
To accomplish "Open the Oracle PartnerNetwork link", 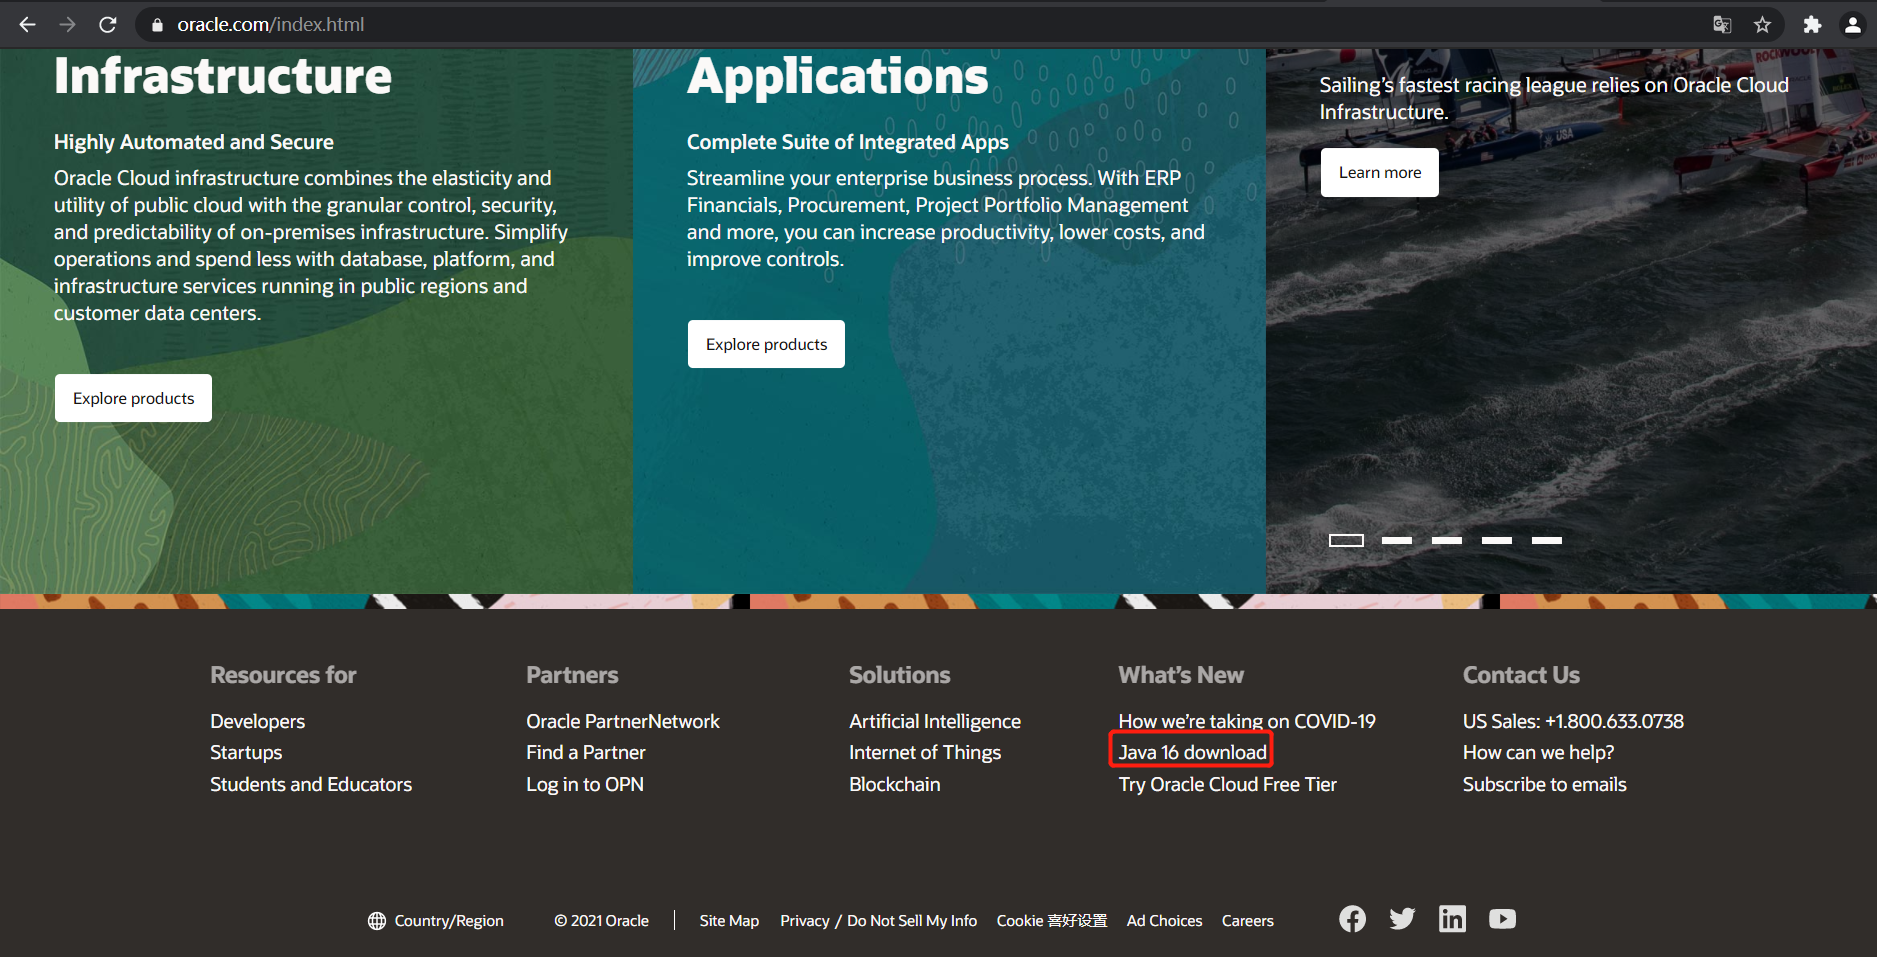I will 623,721.
